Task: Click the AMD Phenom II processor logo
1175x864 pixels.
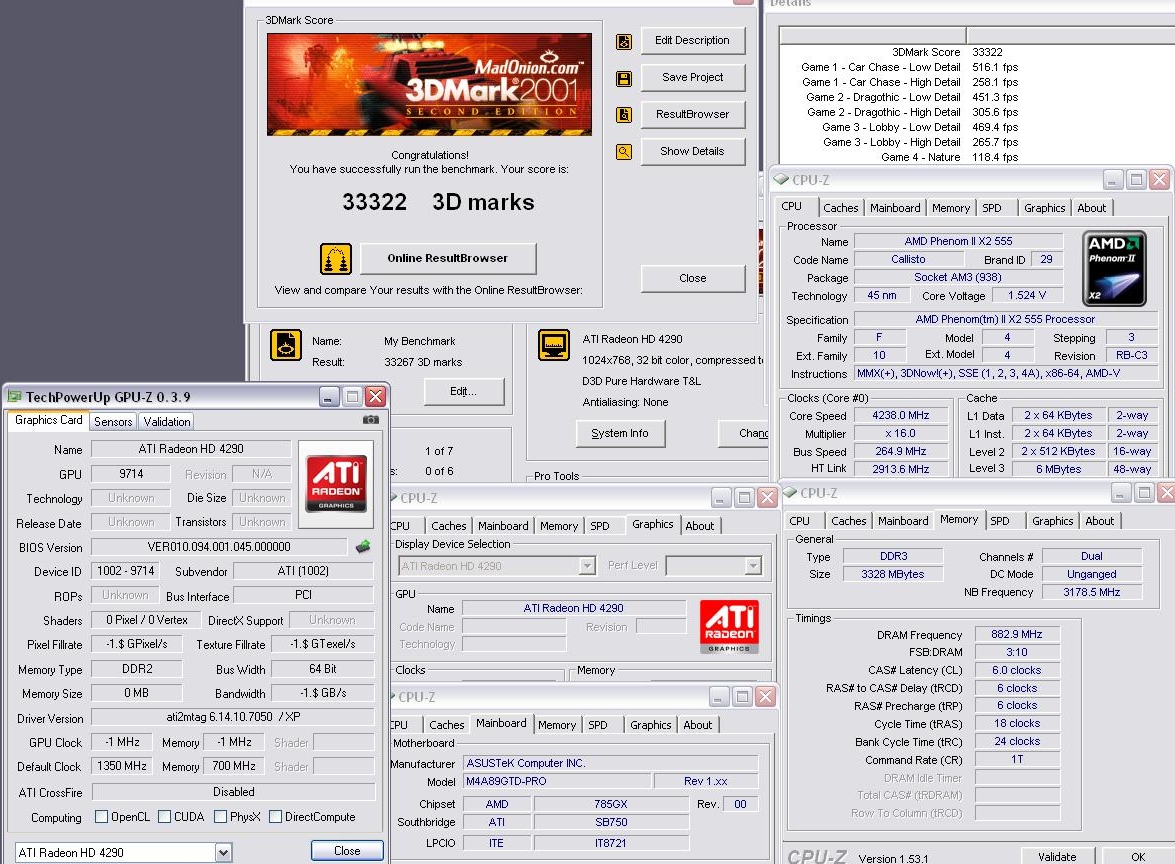Action: tap(1114, 268)
